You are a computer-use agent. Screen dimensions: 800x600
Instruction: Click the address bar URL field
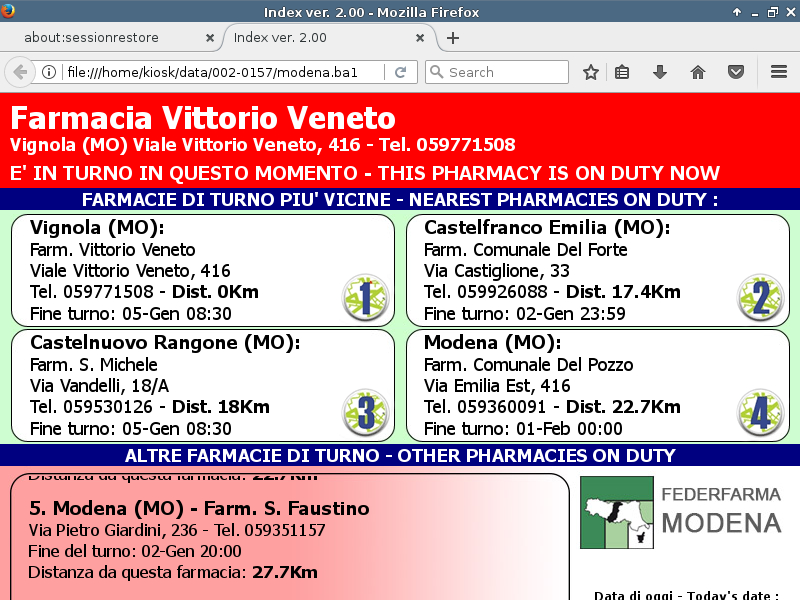[x=225, y=72]
